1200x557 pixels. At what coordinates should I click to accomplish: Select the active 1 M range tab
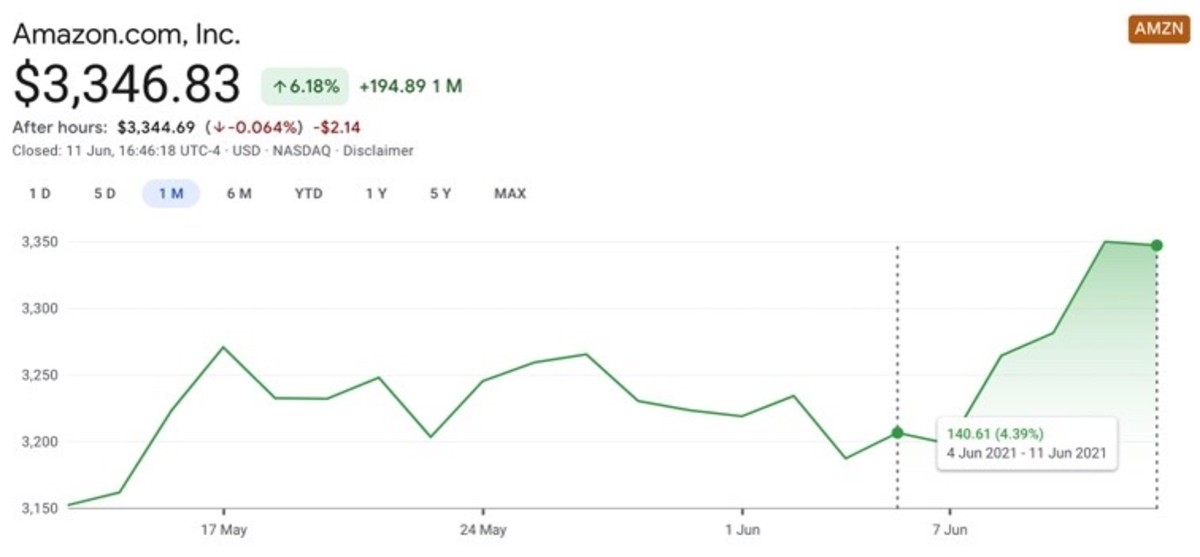point(171,193)
